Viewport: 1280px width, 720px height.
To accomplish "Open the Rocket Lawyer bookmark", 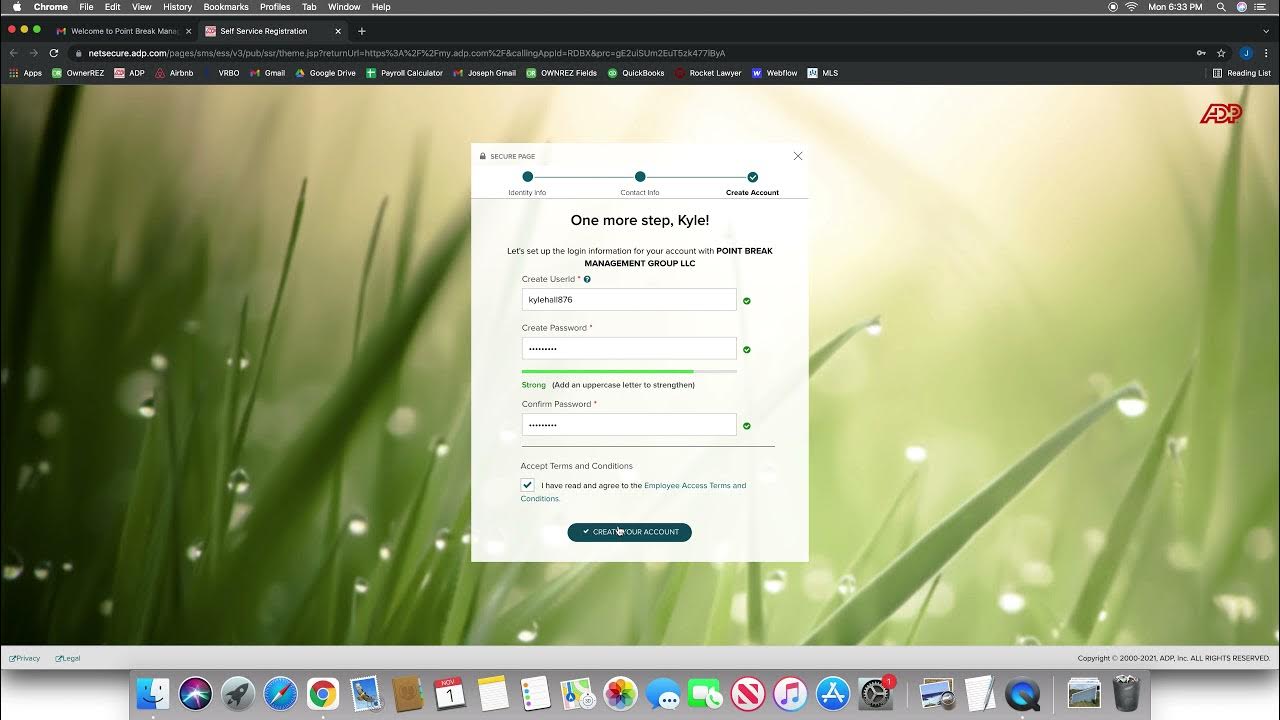I will pyautogui.click(x=708, y=73).
